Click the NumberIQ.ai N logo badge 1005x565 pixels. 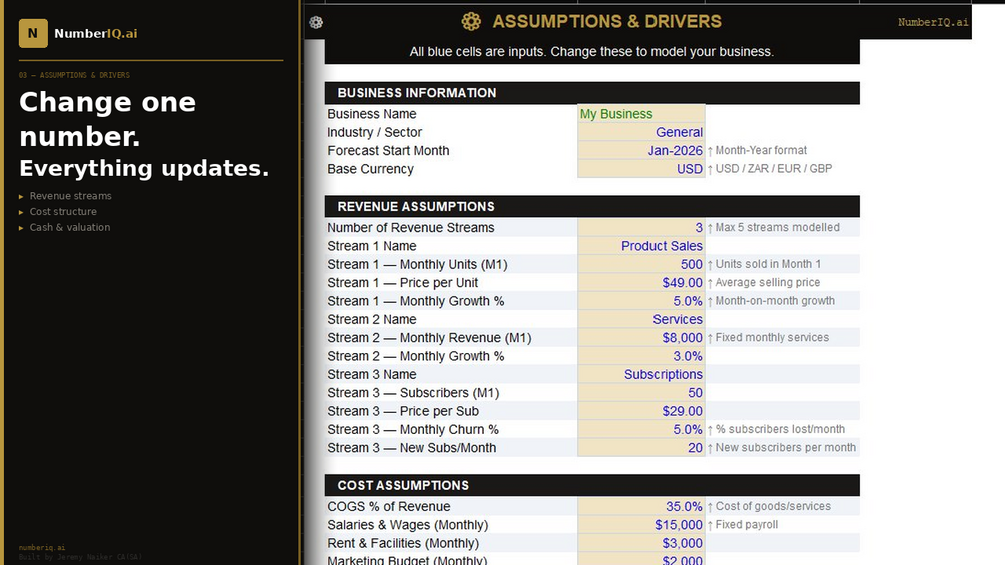33,33
